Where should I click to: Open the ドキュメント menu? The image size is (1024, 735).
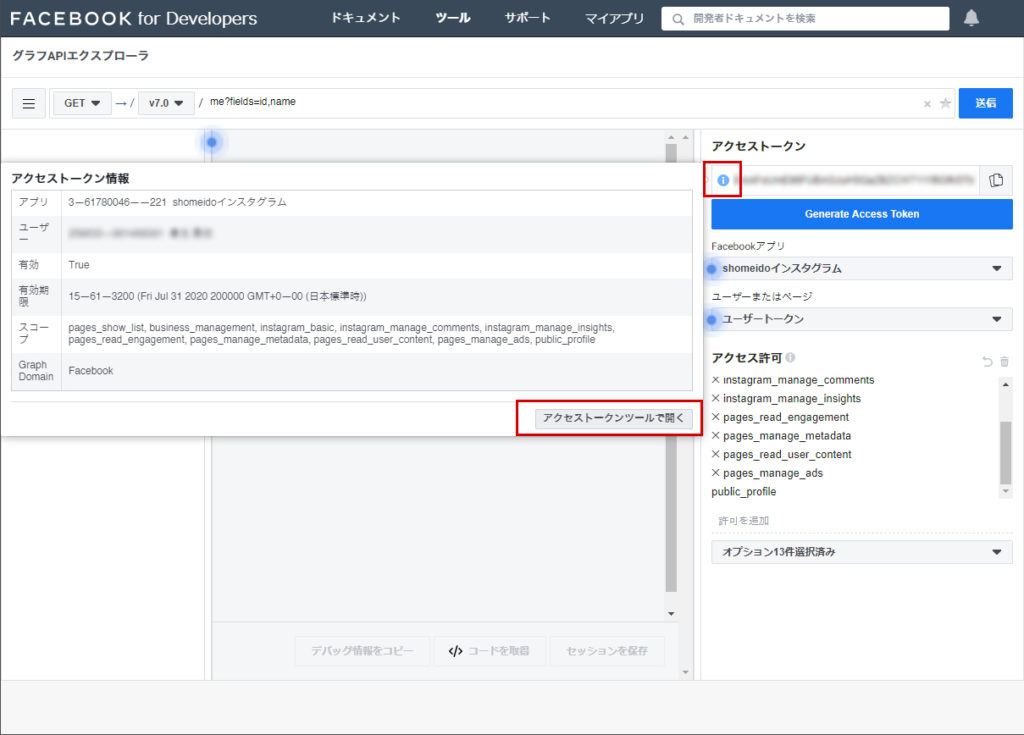tap(365, 18)
